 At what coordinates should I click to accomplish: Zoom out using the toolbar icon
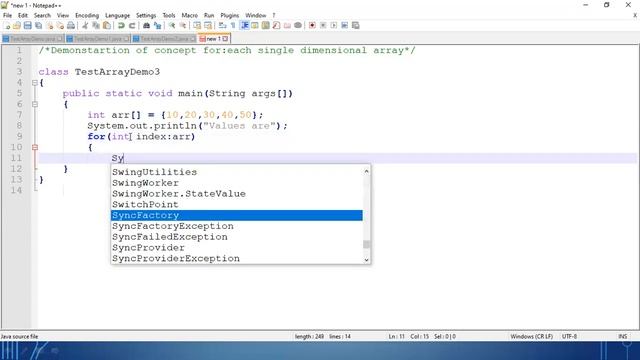[x=182, y=25]
